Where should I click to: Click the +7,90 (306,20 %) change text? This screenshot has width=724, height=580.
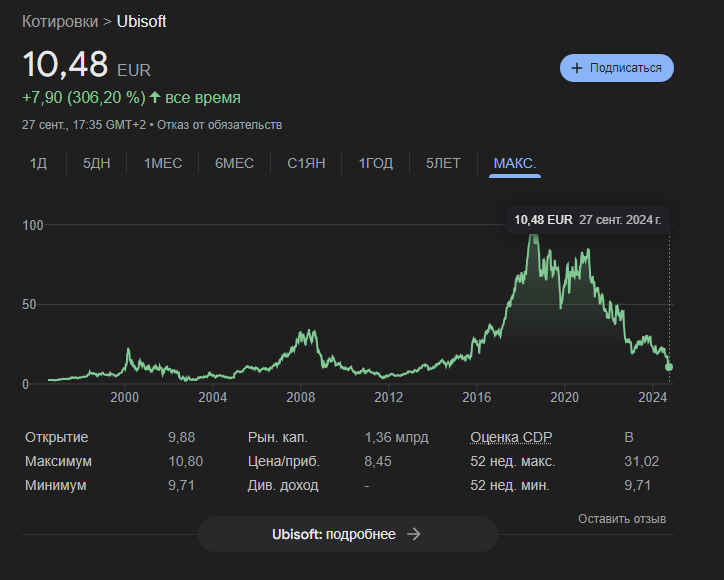click(84, 97)
